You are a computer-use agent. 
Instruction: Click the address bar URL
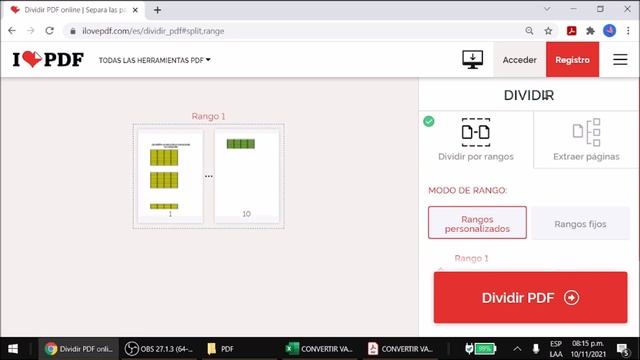coord(153,31)
